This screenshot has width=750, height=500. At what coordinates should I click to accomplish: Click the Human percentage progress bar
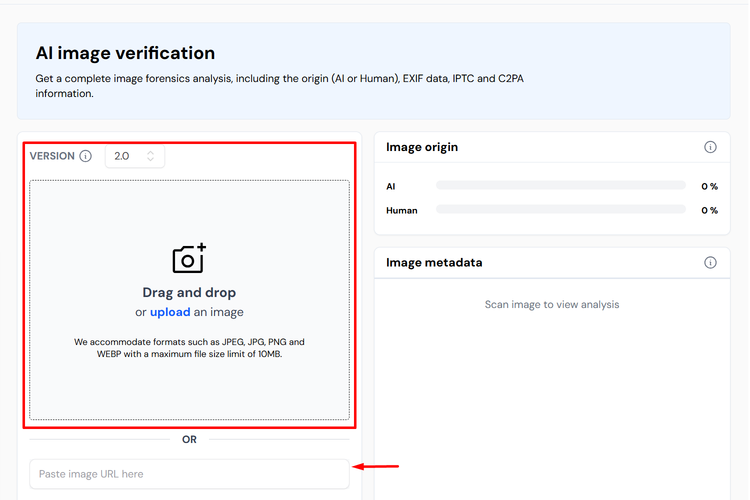[561, 210]
